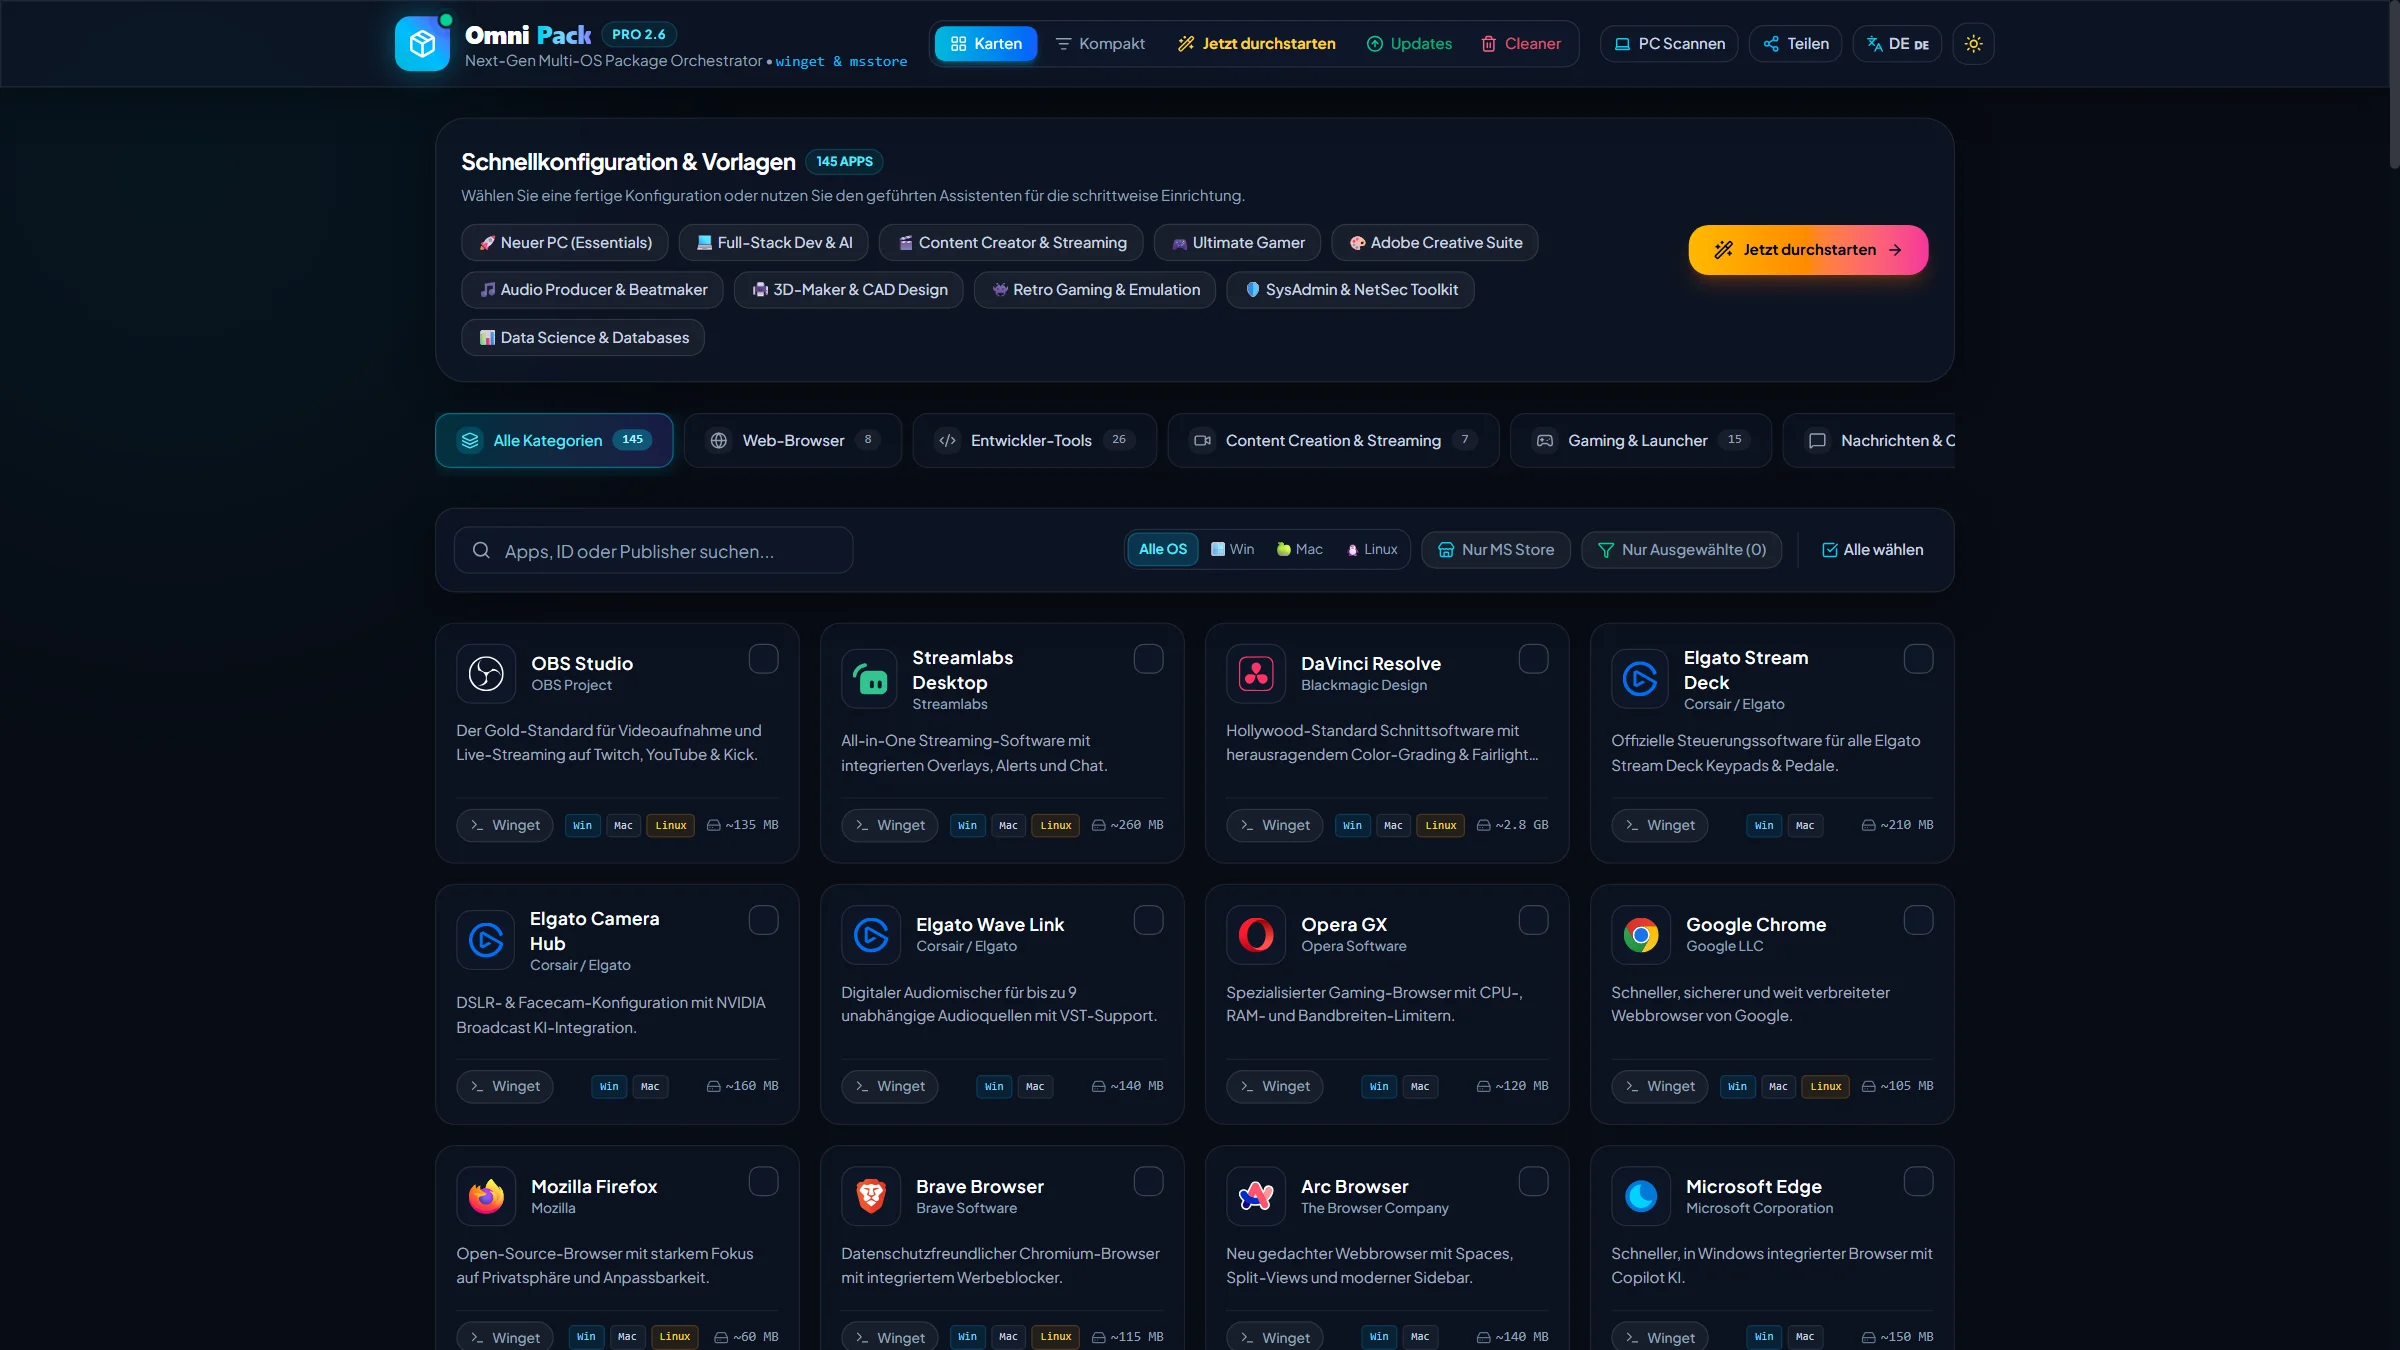The height and width of the screenshot is (1350, 2400).
Task: Click the Microsoft Edge app icon
Action: 1641,1196
